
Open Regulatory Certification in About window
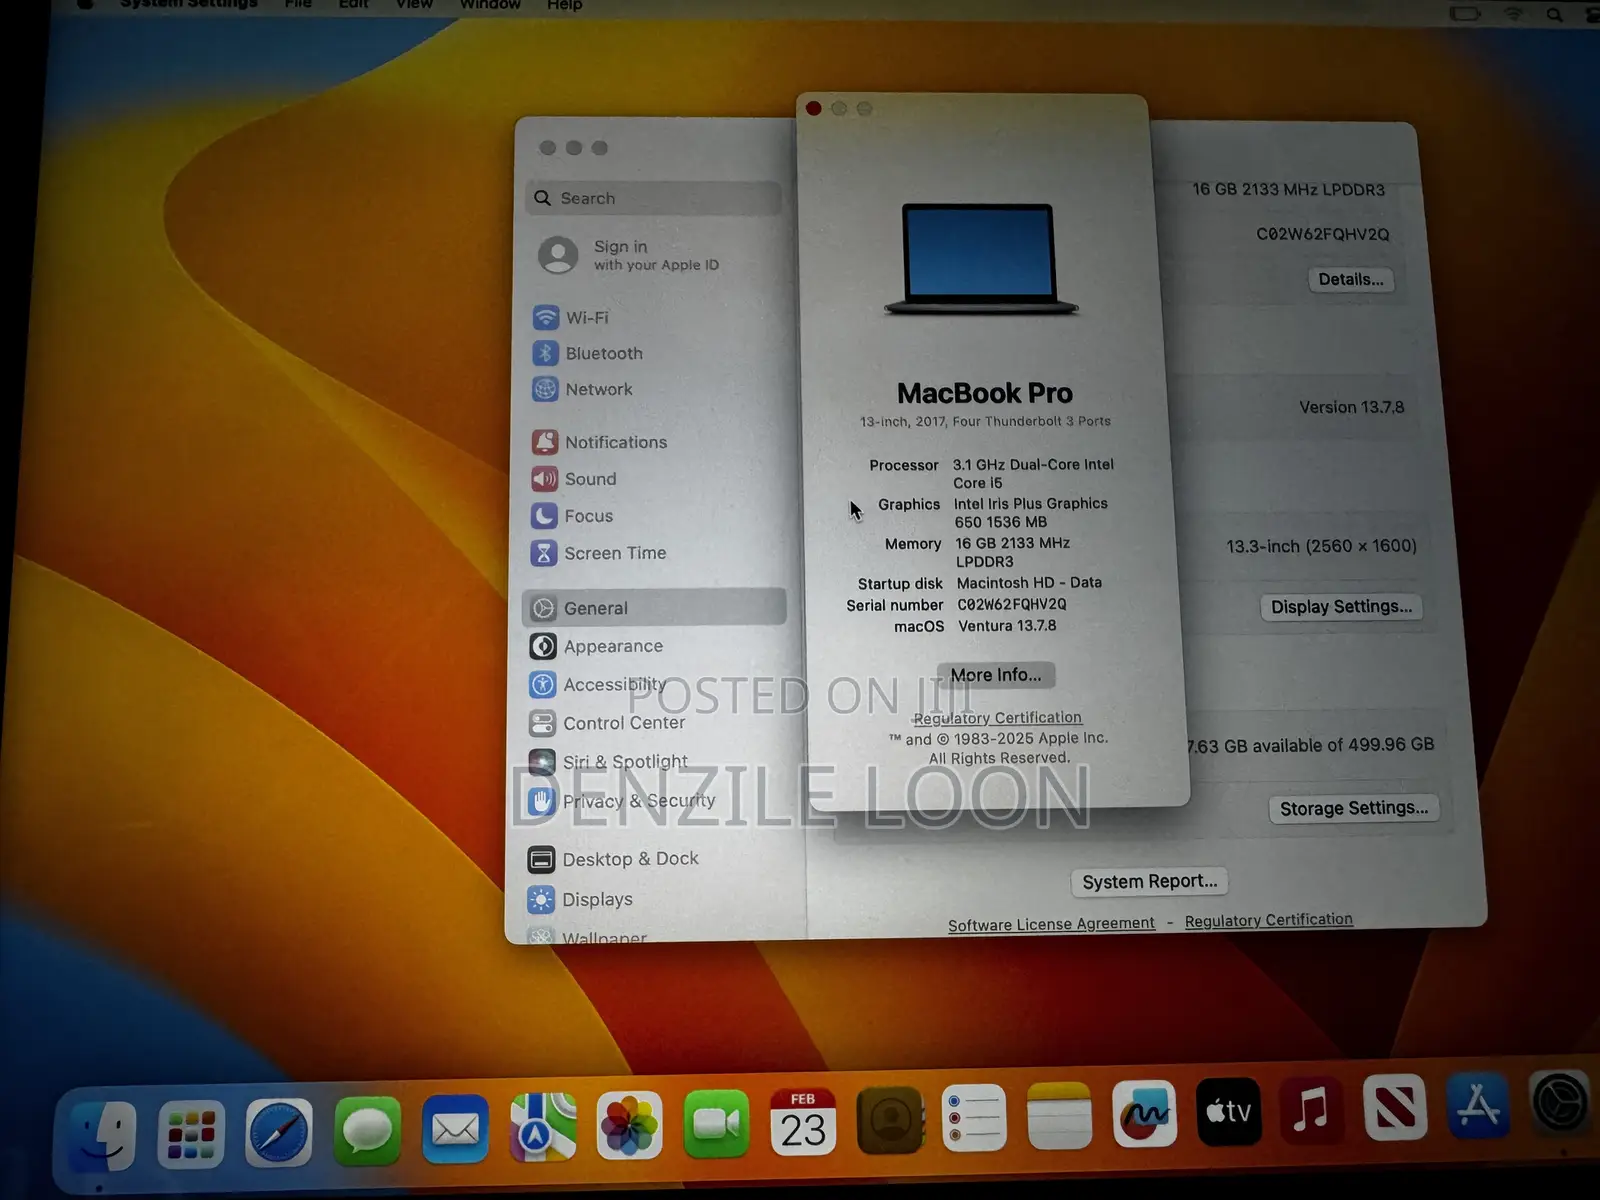click(997, 718)
